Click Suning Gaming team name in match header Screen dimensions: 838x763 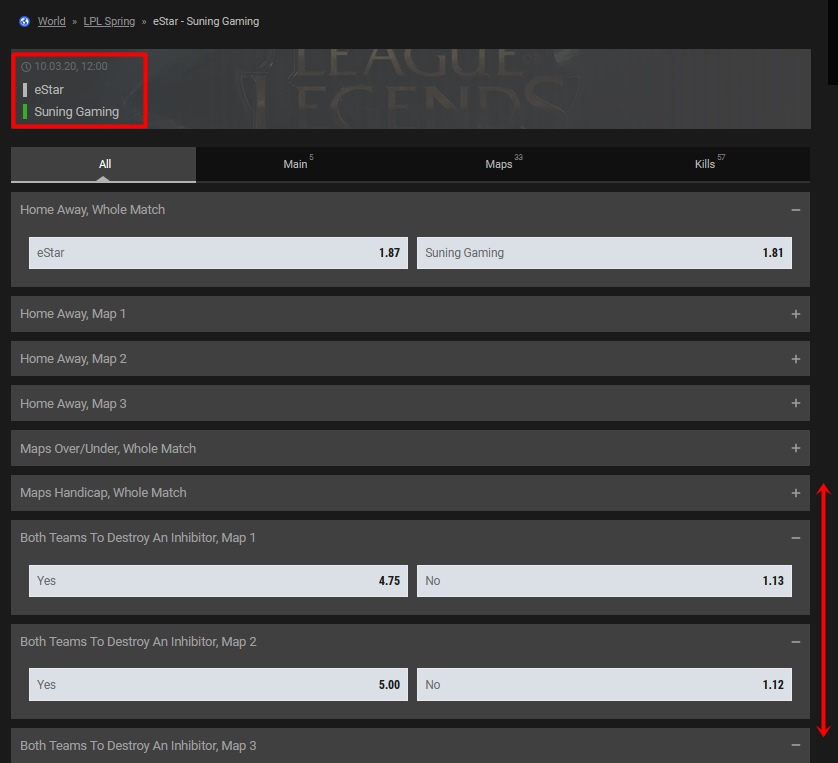coord(76,112)
